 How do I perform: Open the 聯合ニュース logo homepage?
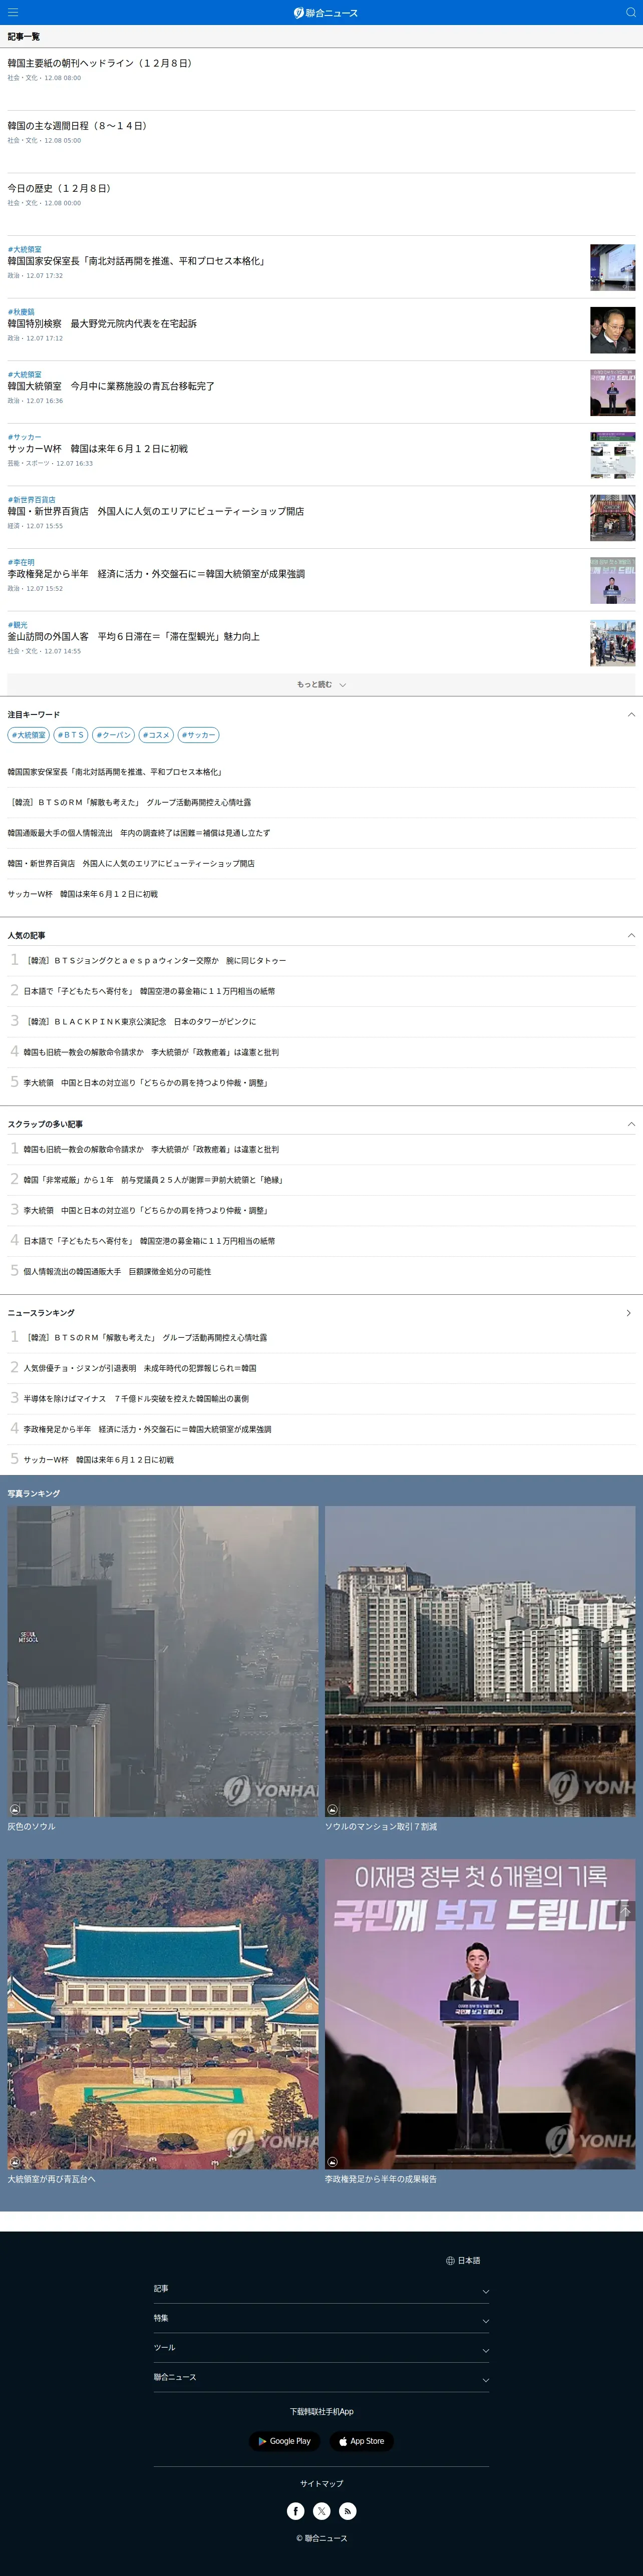325,12
